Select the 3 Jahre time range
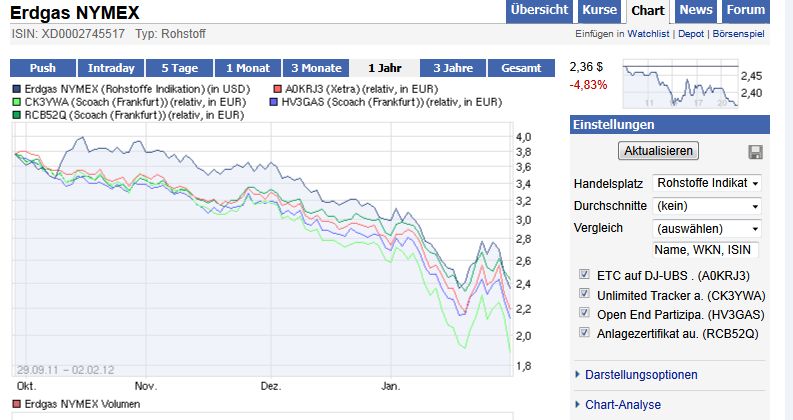 (453, 68)
